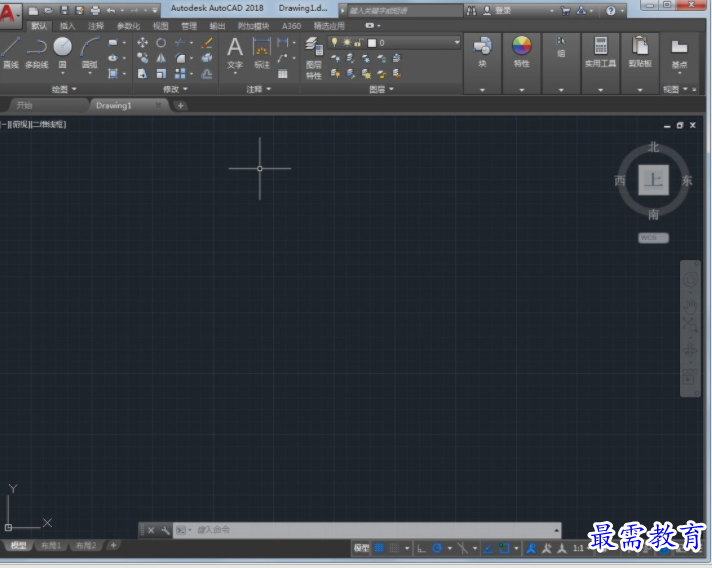Toggle object snap in status bar
Image resolution: width=712 pixels, height=568 pixels.
504,548
